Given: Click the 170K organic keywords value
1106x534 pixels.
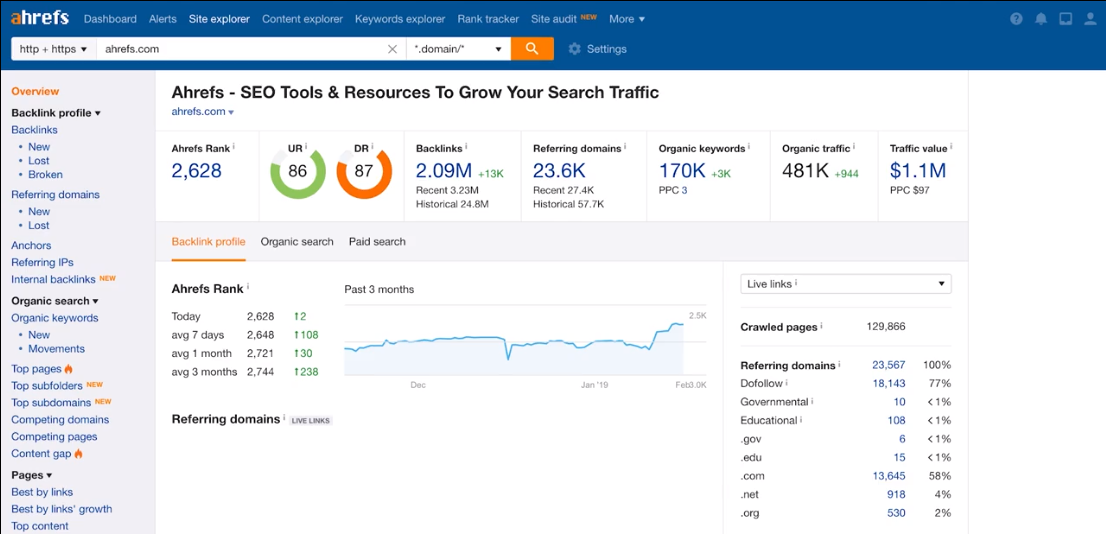Looking at the screenshot, I should (682, 171).
